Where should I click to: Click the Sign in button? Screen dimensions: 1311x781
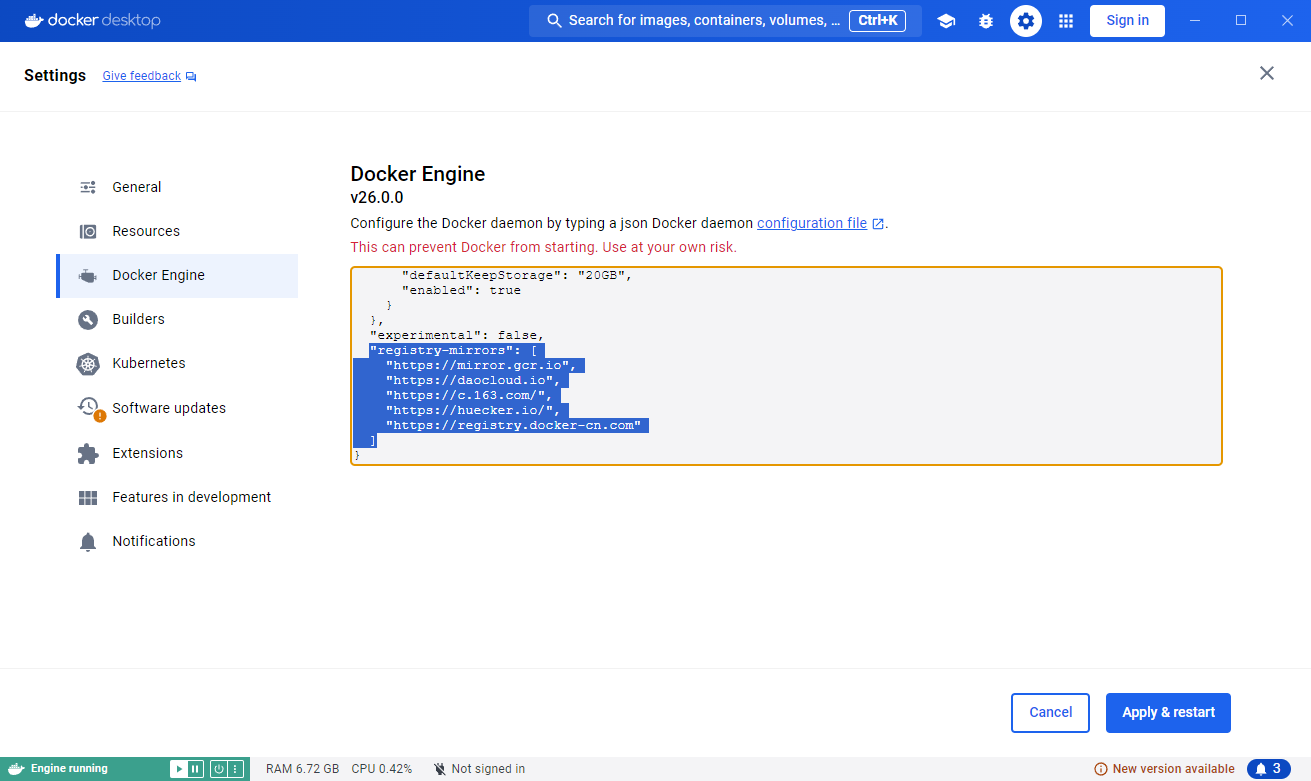click(x=1127, y=20)
